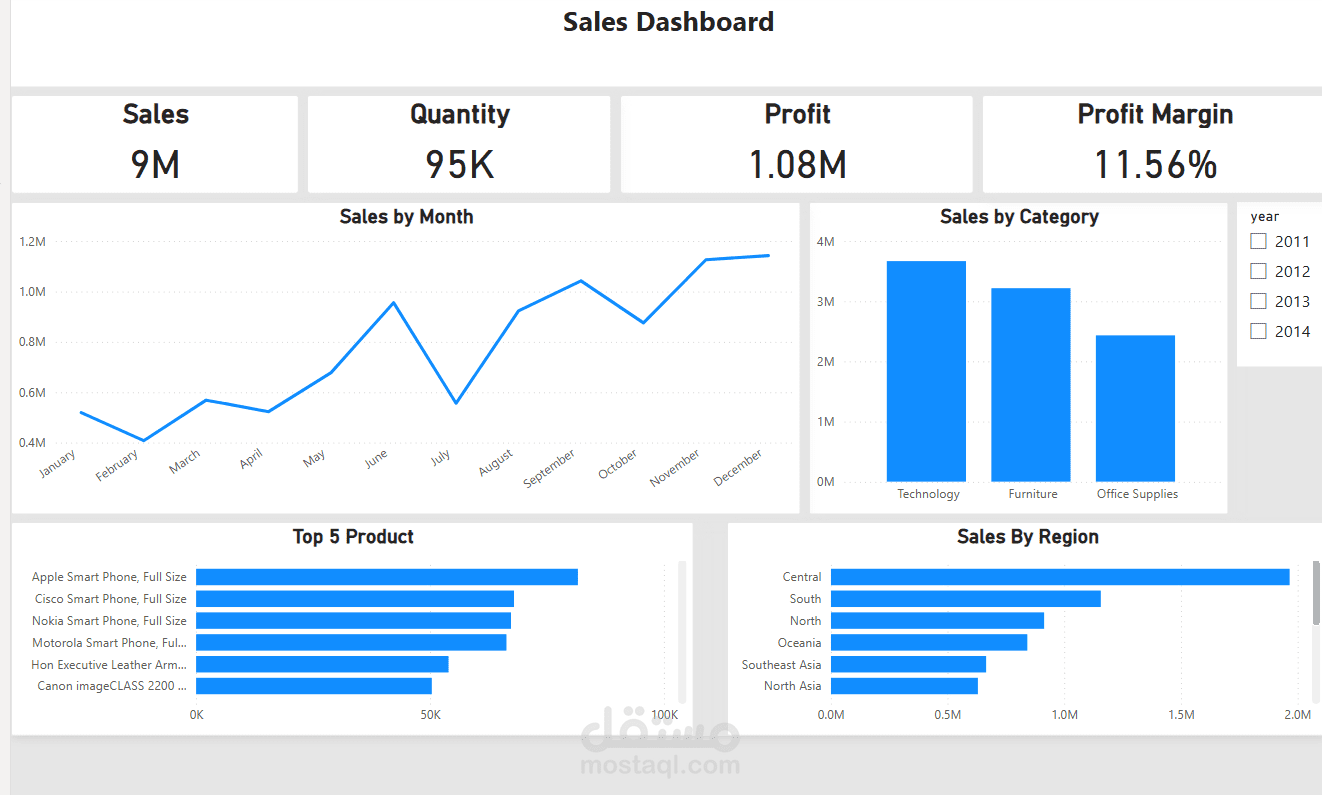This screenshot has width=1322, height=795.
Task: Select the Technology bar in Sales by Category
Action: click(x=927, y=370)
